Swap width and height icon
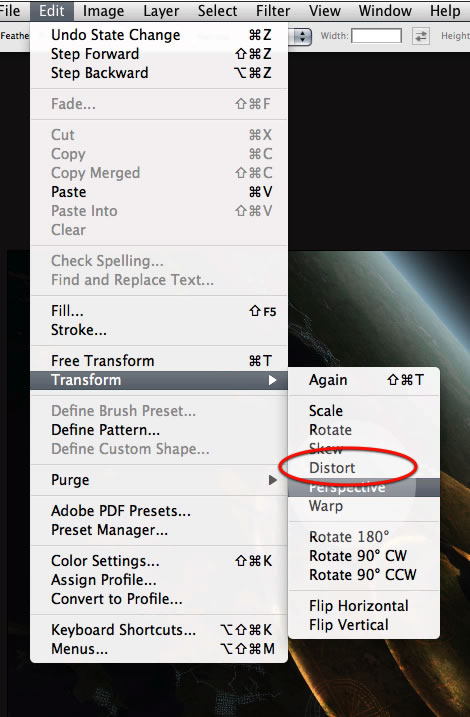The height and width of the screenshot is (717, 470). tap(421, 36)
